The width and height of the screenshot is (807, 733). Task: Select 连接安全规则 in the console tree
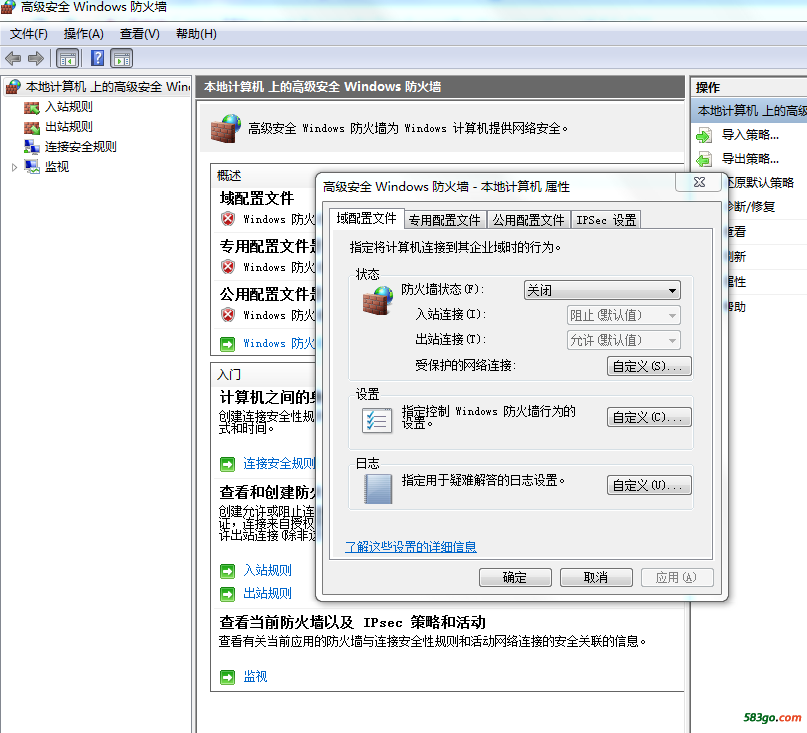(81, 147)
